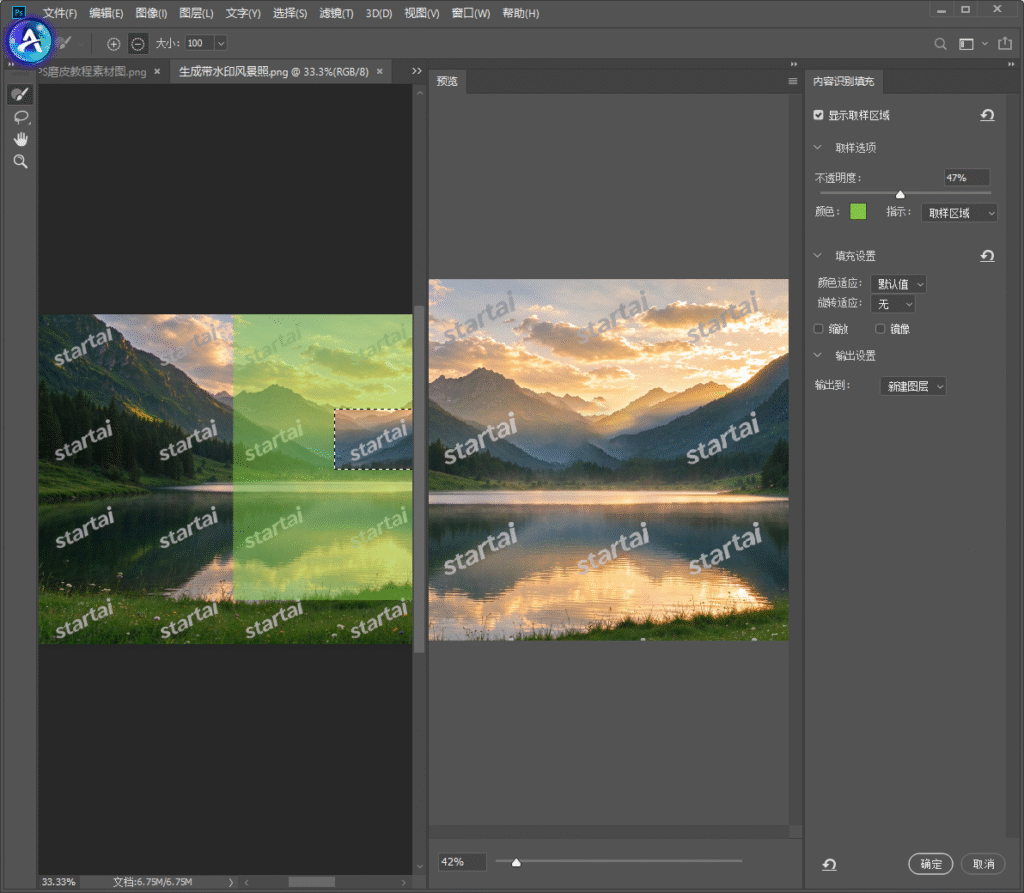The height and width of the screenshot is (893, 1024).
Task: Enable the 镜像 checkbox
Action: 880,329
